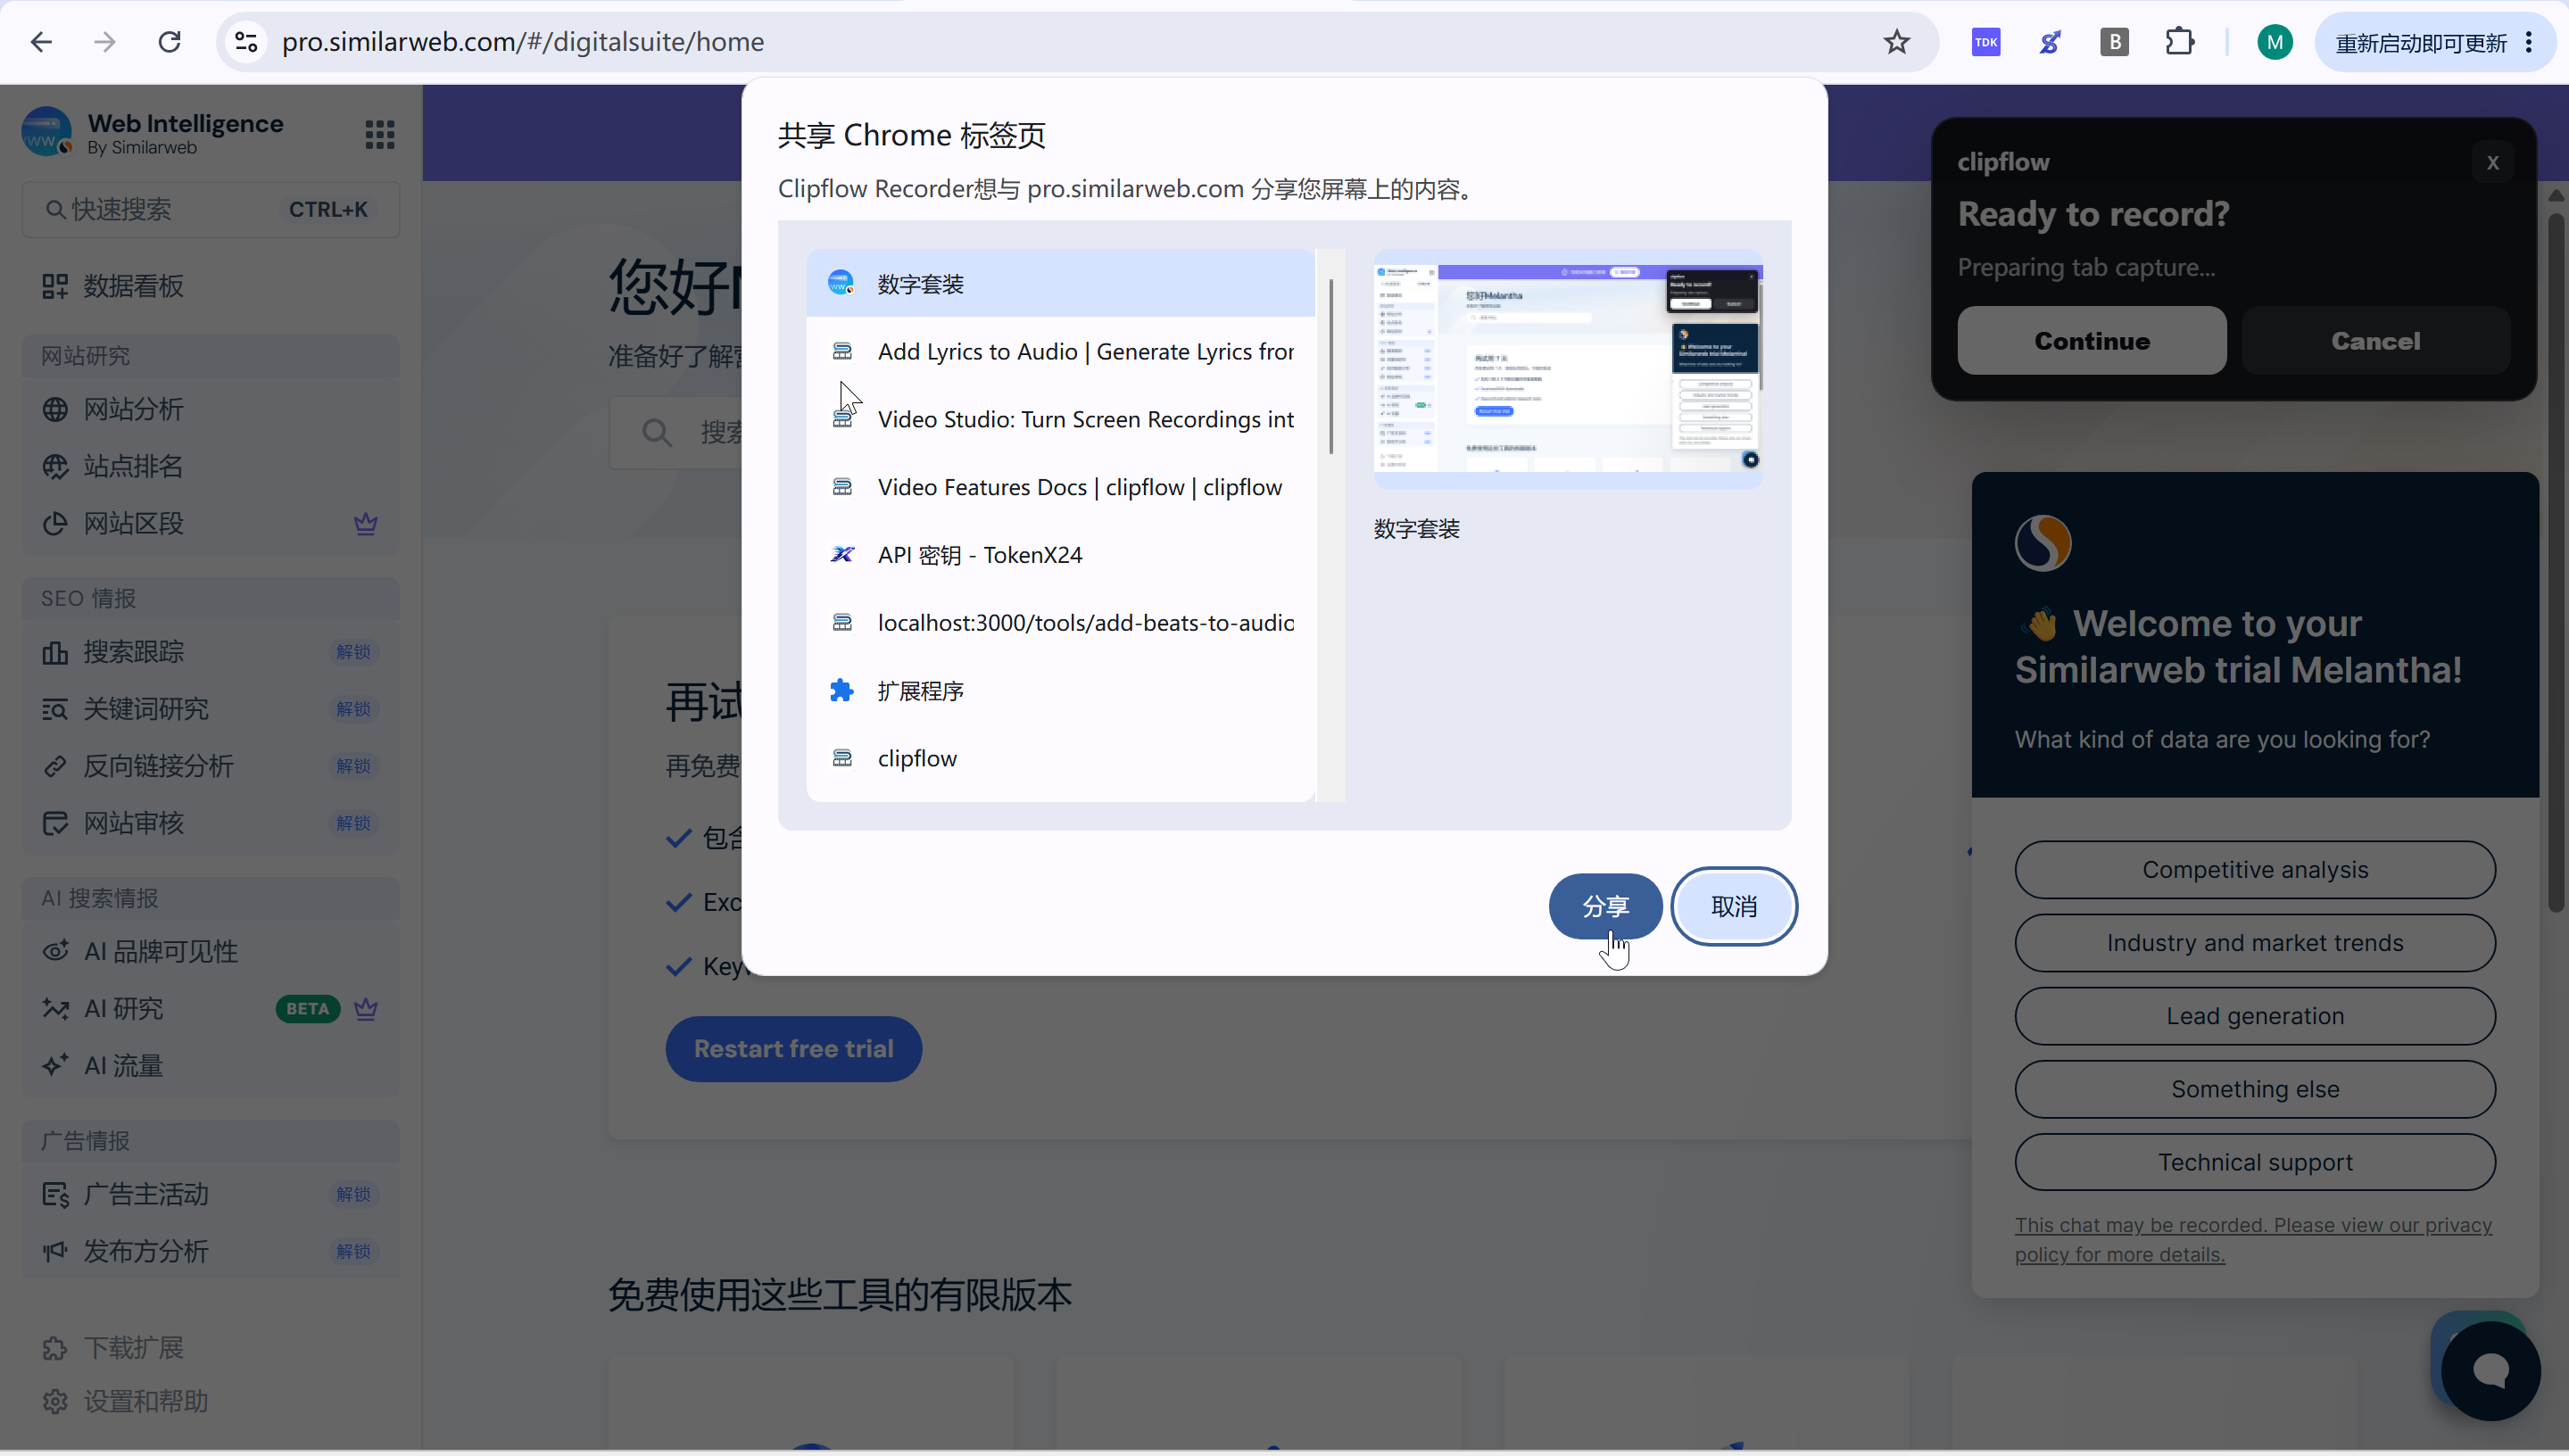
Task: Choose Lead generation chat option
Action: click(2255, 1016)
